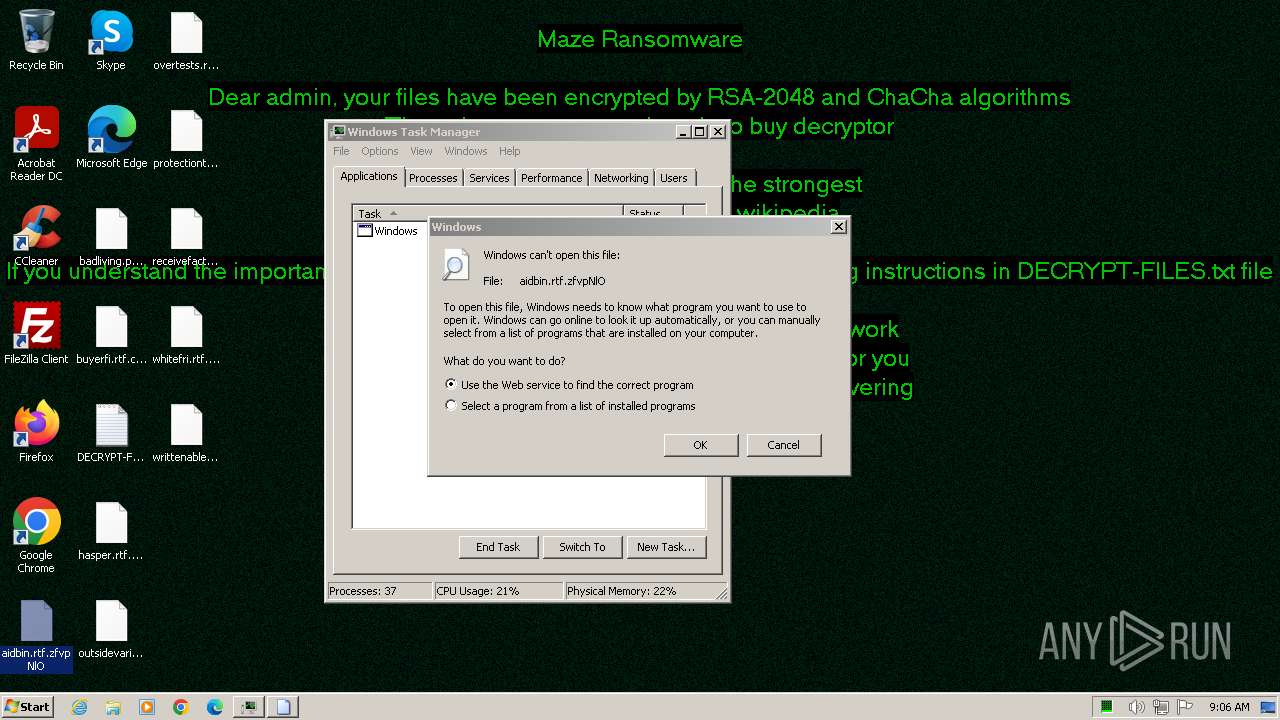Open Firefox desktop shortcut
Image resolution: width=1280 pixels, height=720 pixels.
[x=36, y=432]
